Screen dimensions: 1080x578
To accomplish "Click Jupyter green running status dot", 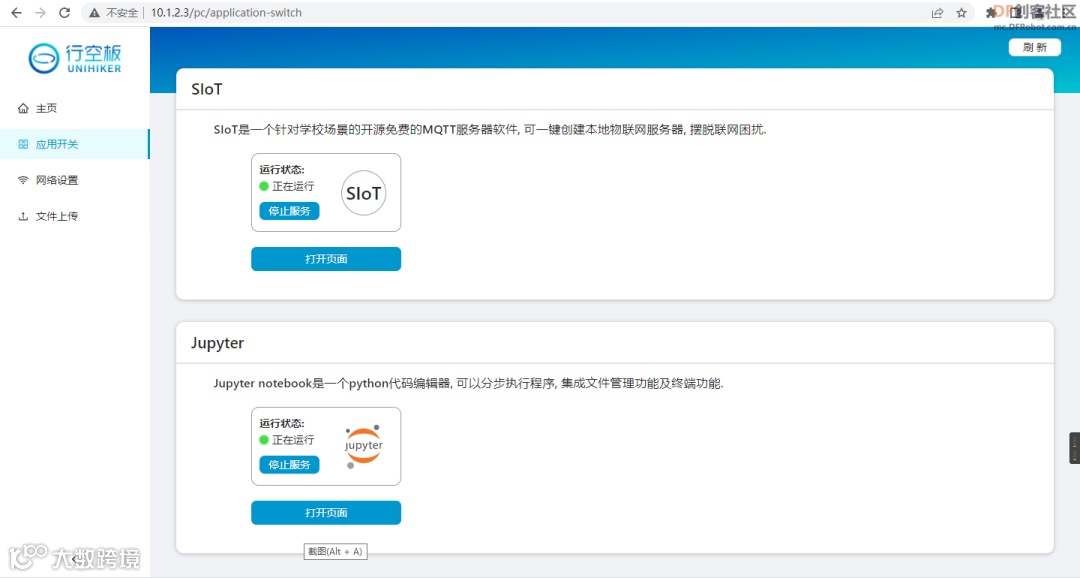I will (264, 440).
